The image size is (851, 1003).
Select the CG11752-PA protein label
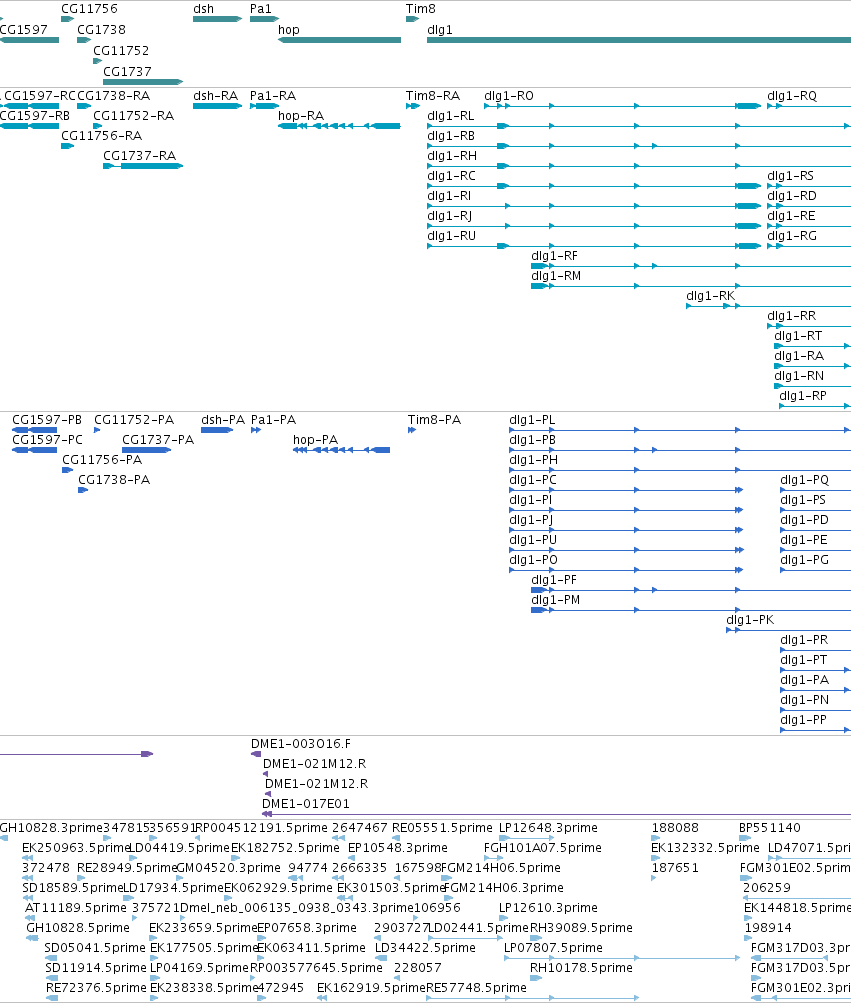(134, 420)
